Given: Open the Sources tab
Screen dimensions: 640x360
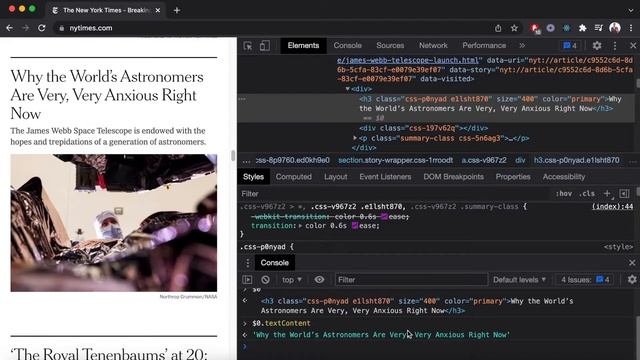Looking at the screenshot, I should (390, 45).
